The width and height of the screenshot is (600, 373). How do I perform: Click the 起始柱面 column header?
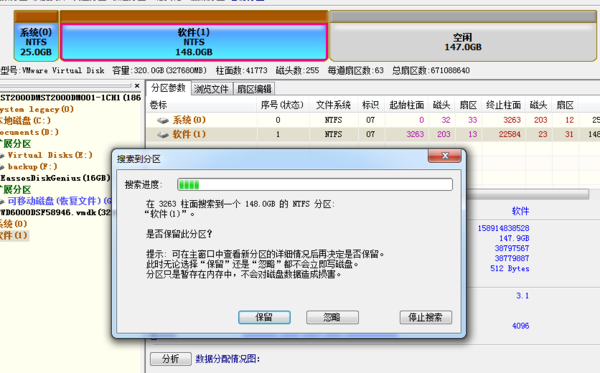point(407,105)
